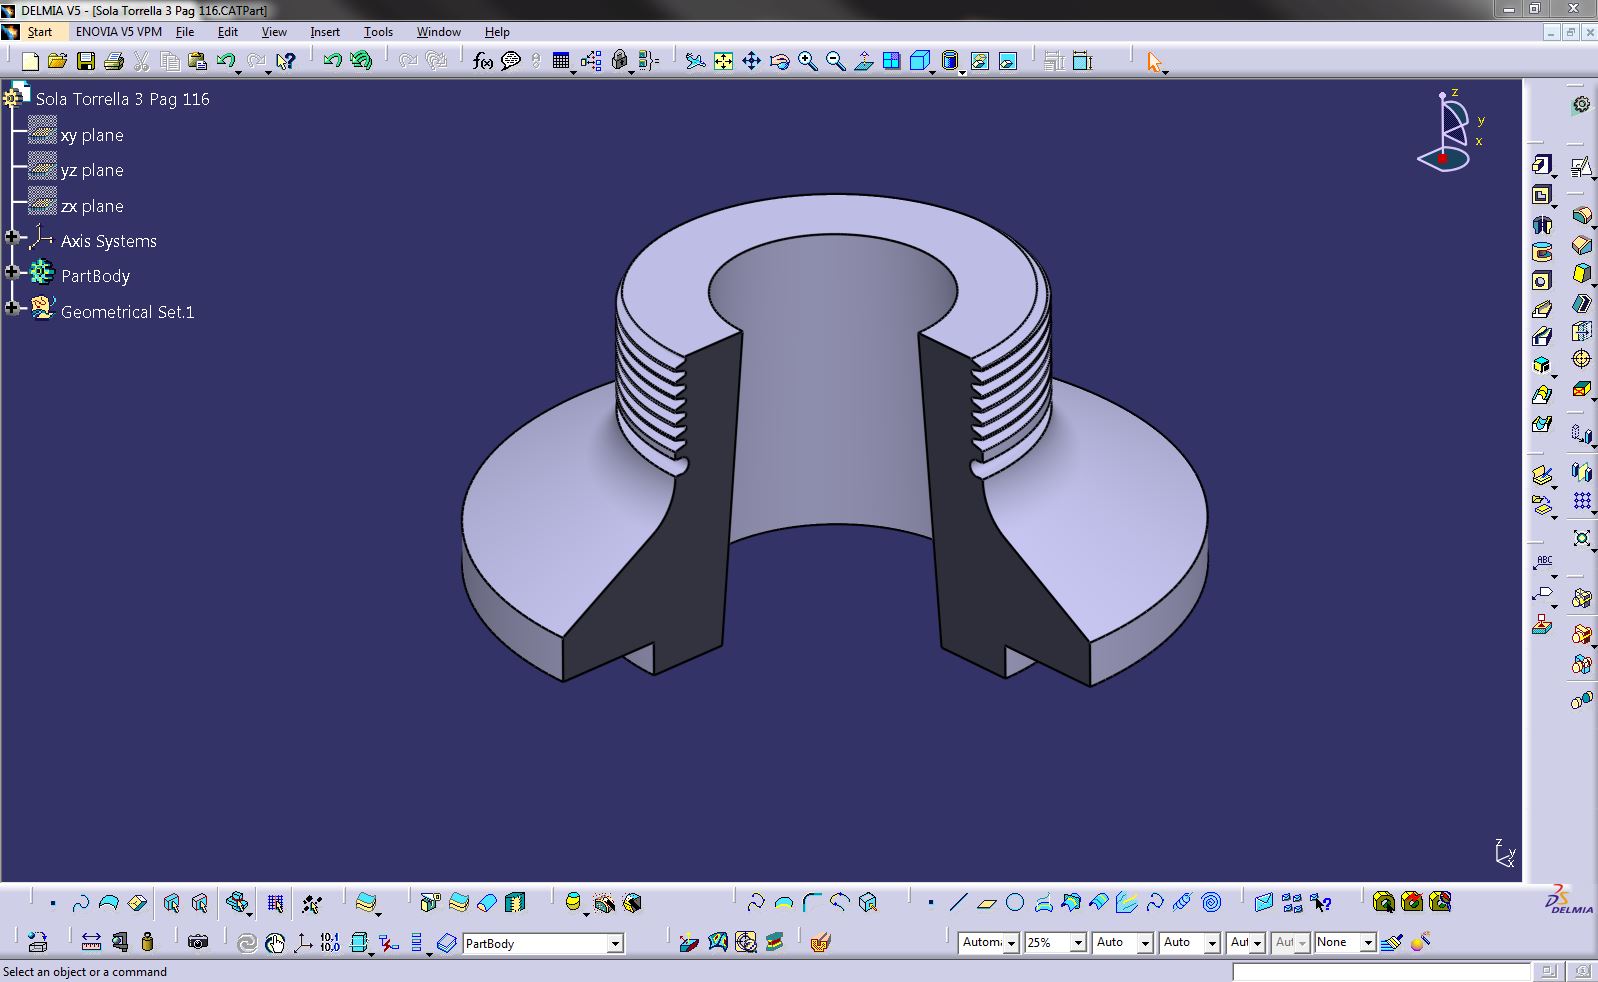
Task: Click the Isometric View cube icon
Action: (x=919, y=61)
